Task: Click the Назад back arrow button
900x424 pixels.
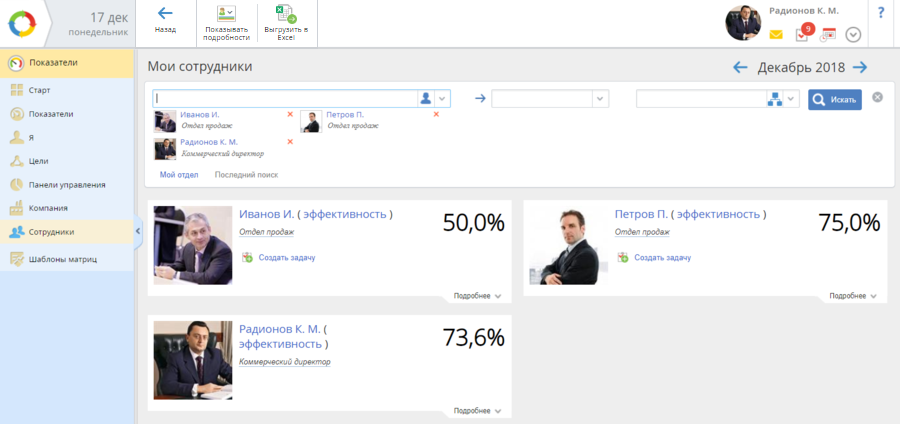Action: (x=165, y=20)
